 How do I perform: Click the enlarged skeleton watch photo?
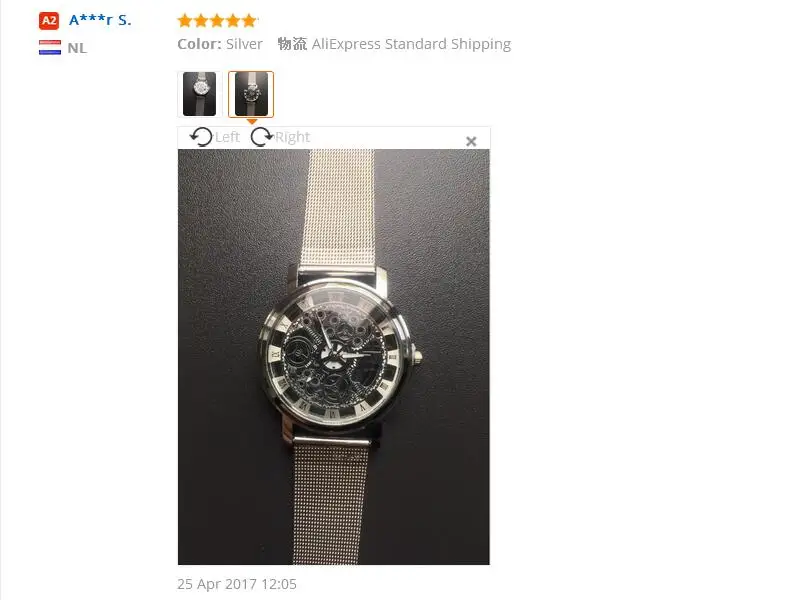click(x=334, y=357)
